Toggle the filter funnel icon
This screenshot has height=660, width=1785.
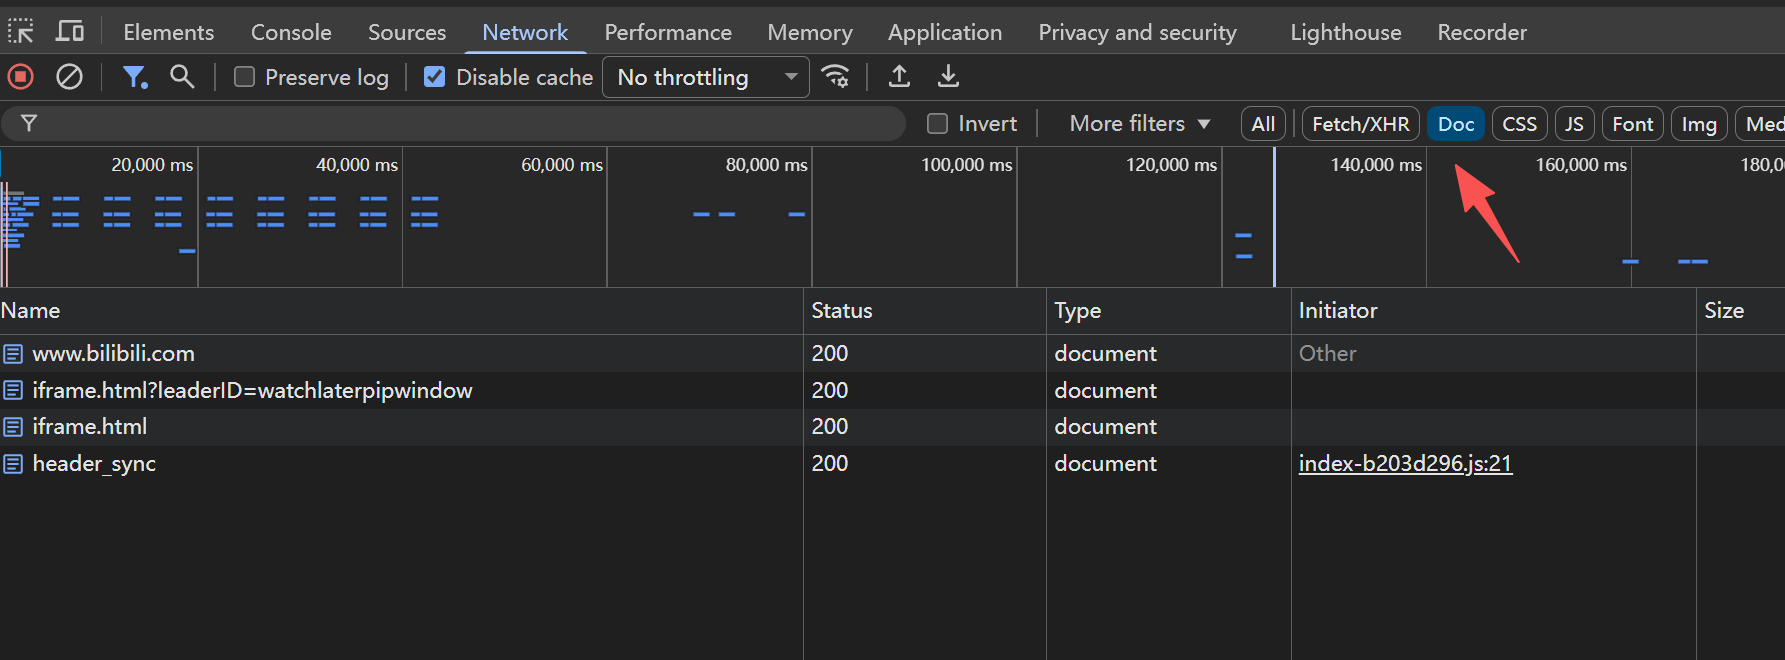[135, 77]
